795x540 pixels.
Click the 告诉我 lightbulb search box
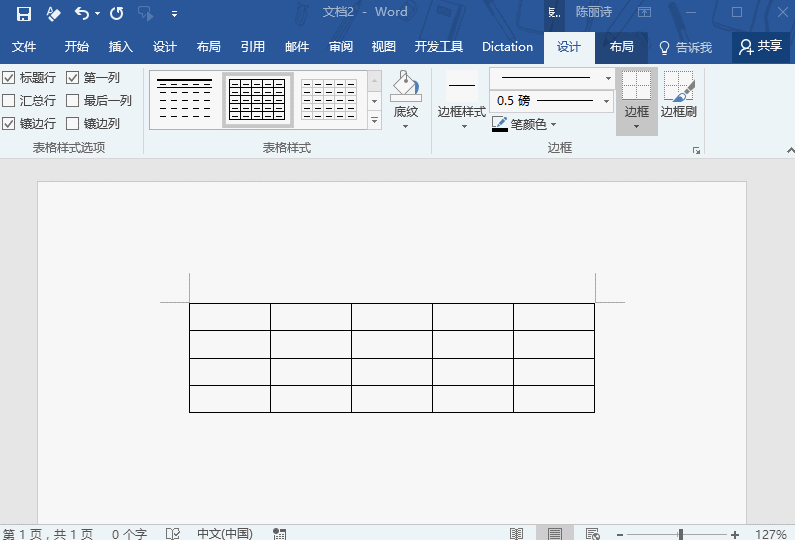pos(685,48)
